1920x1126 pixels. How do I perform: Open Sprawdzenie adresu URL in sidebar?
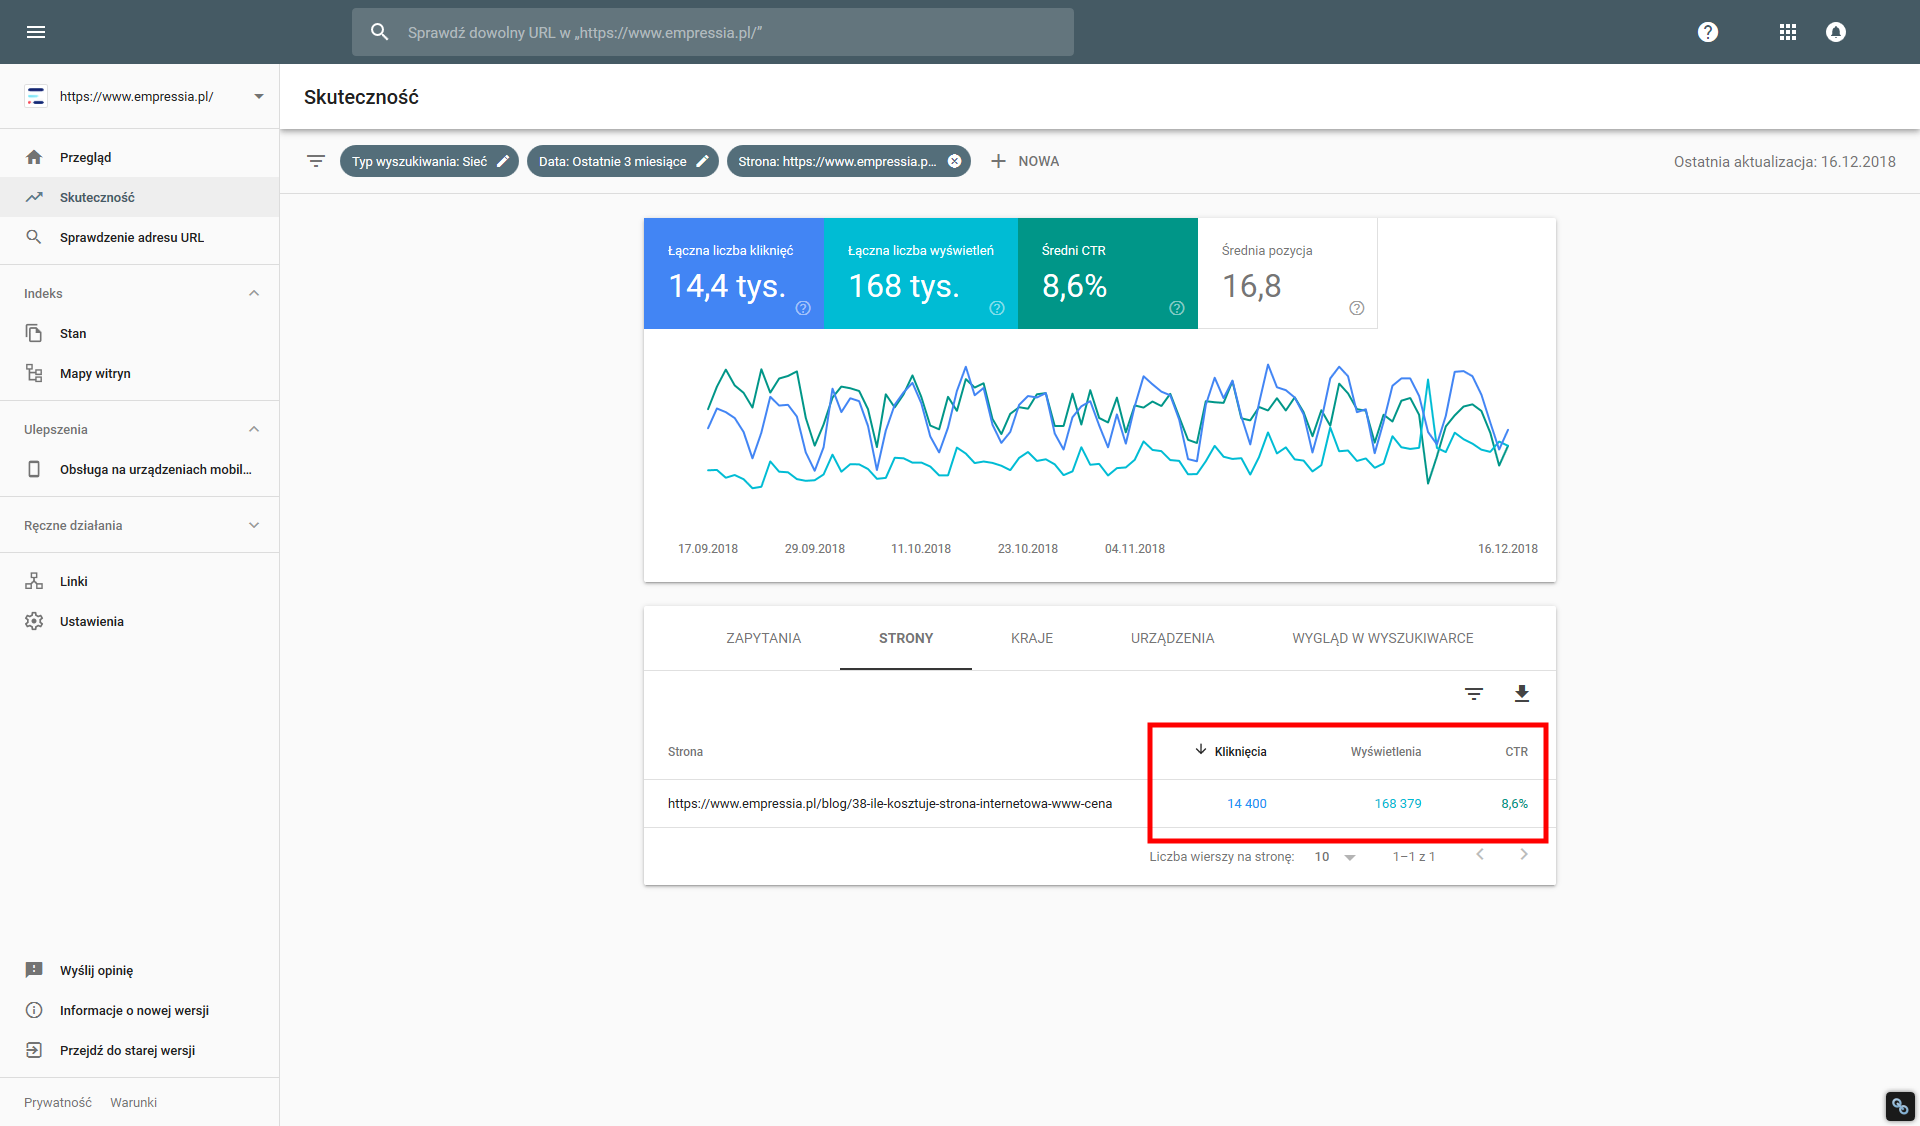tap(139, 237)
